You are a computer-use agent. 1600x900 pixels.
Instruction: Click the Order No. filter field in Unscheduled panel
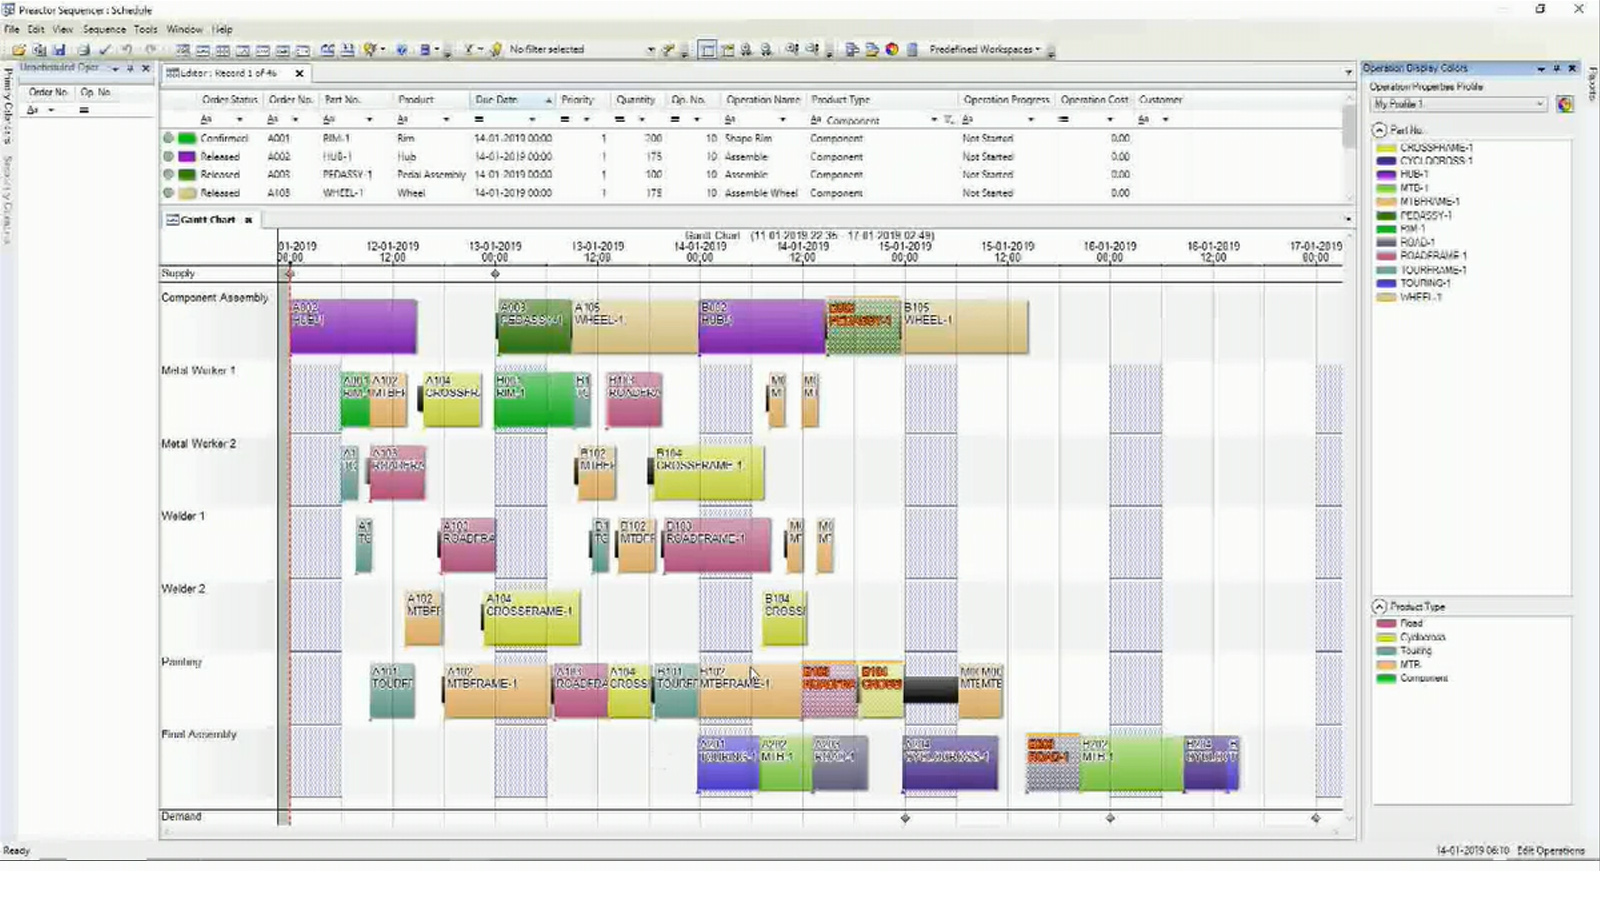coord(48,110)
